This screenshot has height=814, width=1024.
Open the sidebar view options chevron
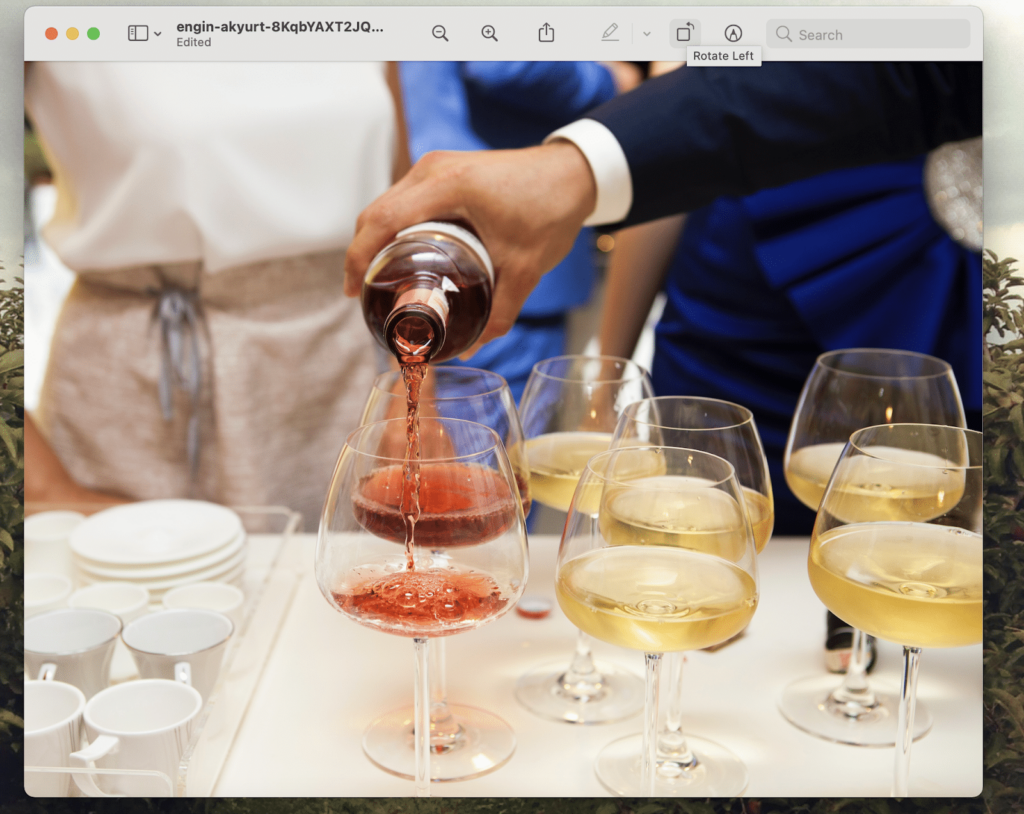(157, 34)
